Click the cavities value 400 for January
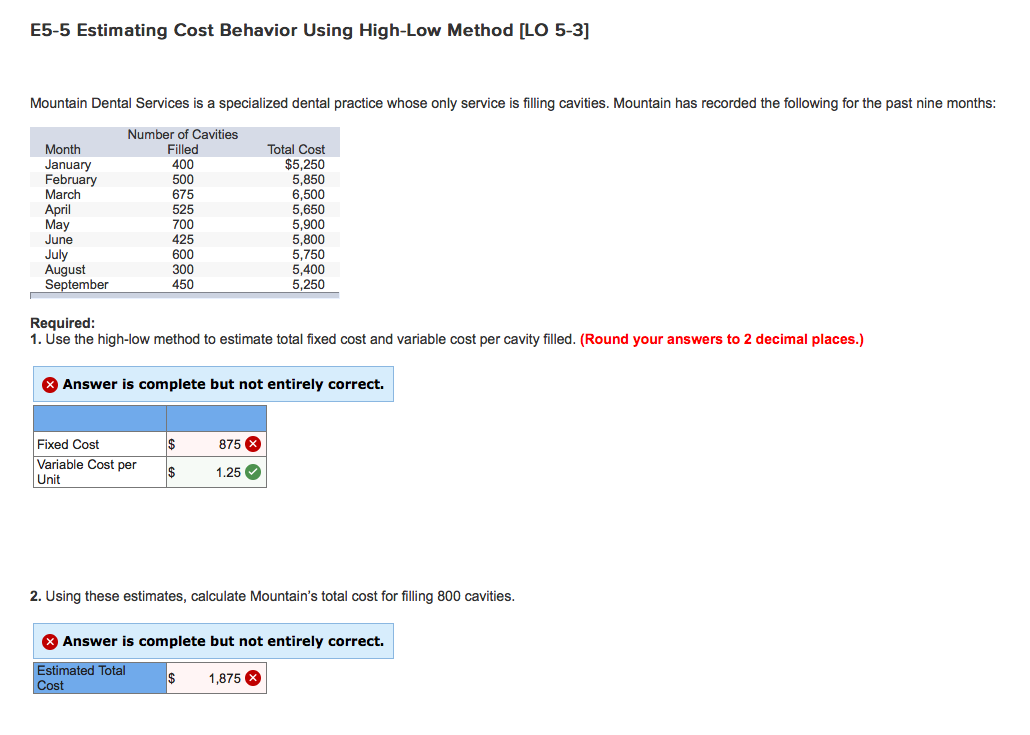The image size is (1030, 735). (x=183, y=165)
